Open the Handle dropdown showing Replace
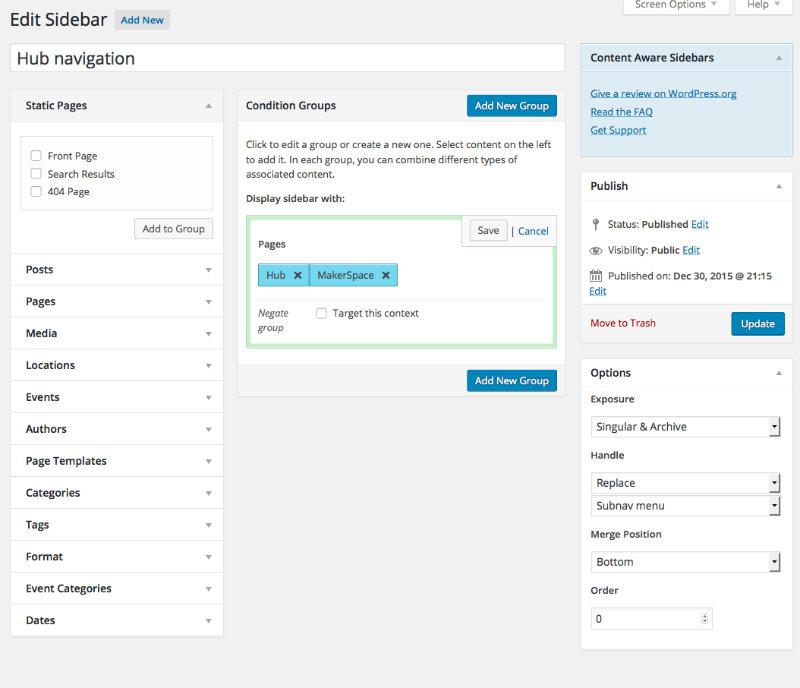800x688 pixels. tap(685, 483)
